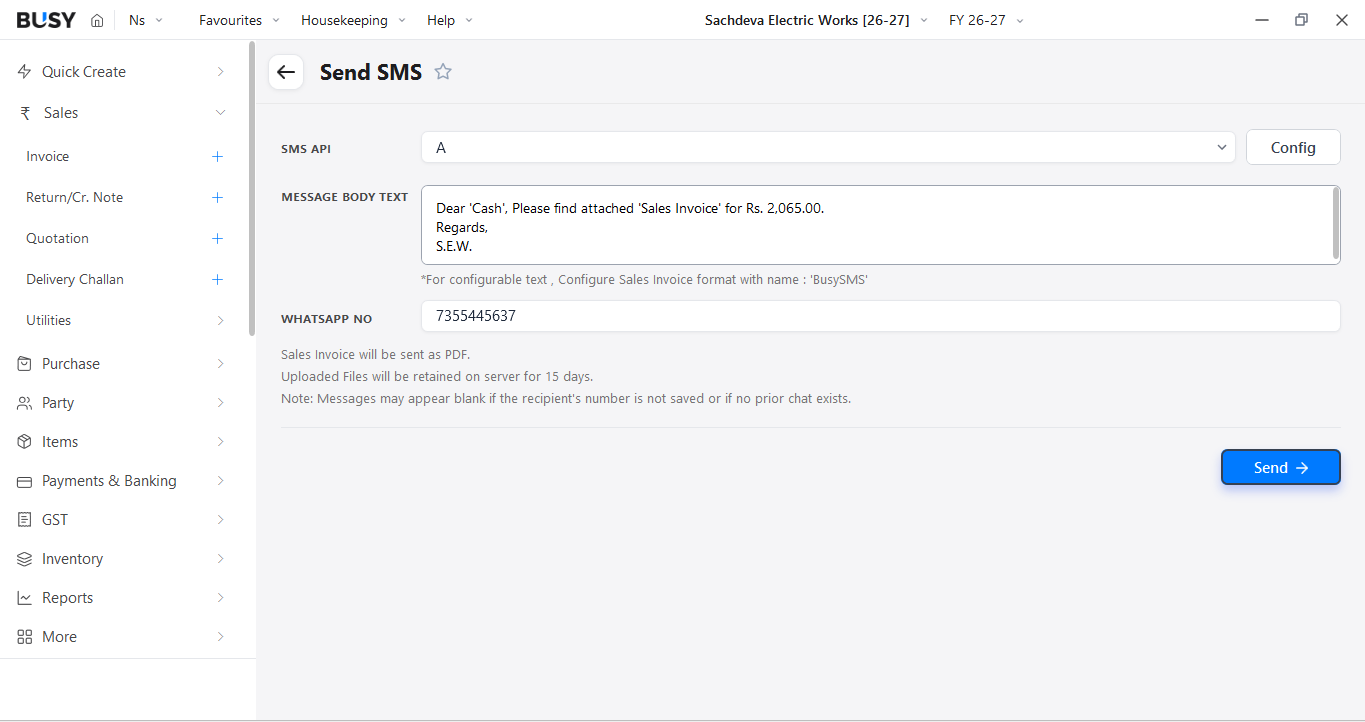Click the Inventory menu label

pos(72,559)
